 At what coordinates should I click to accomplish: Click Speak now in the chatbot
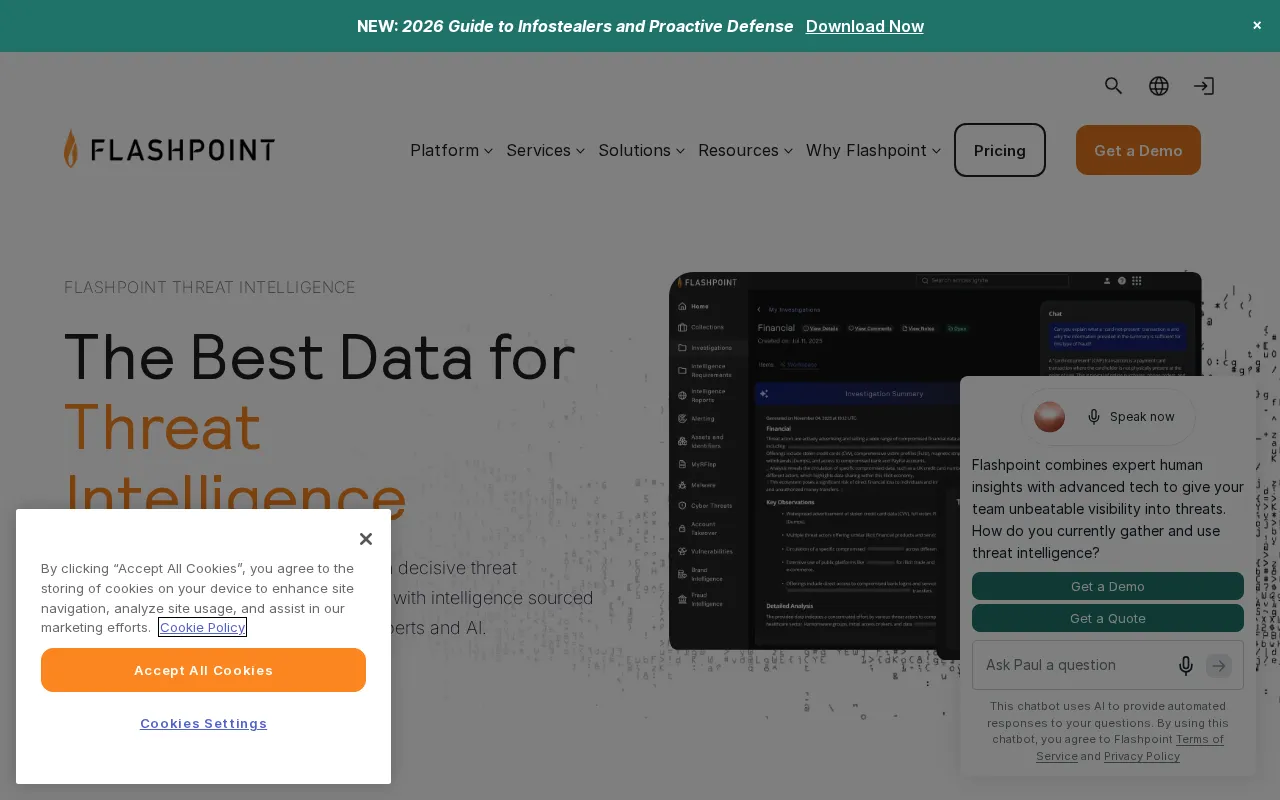click(x=1131, y=417)
